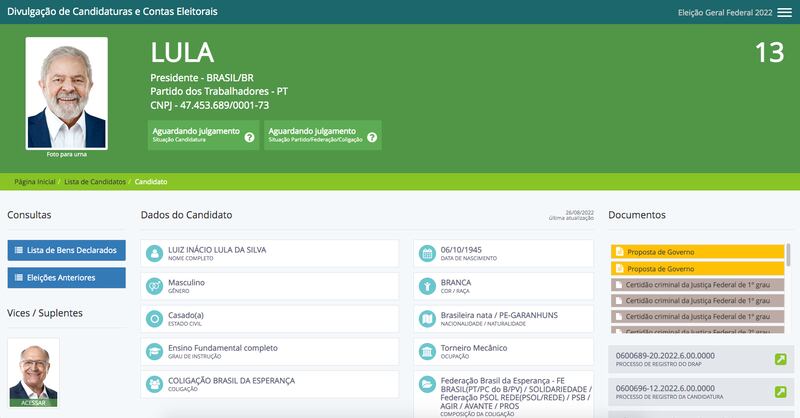Click ACESSAR under the vice candidate

pos(34,402)
